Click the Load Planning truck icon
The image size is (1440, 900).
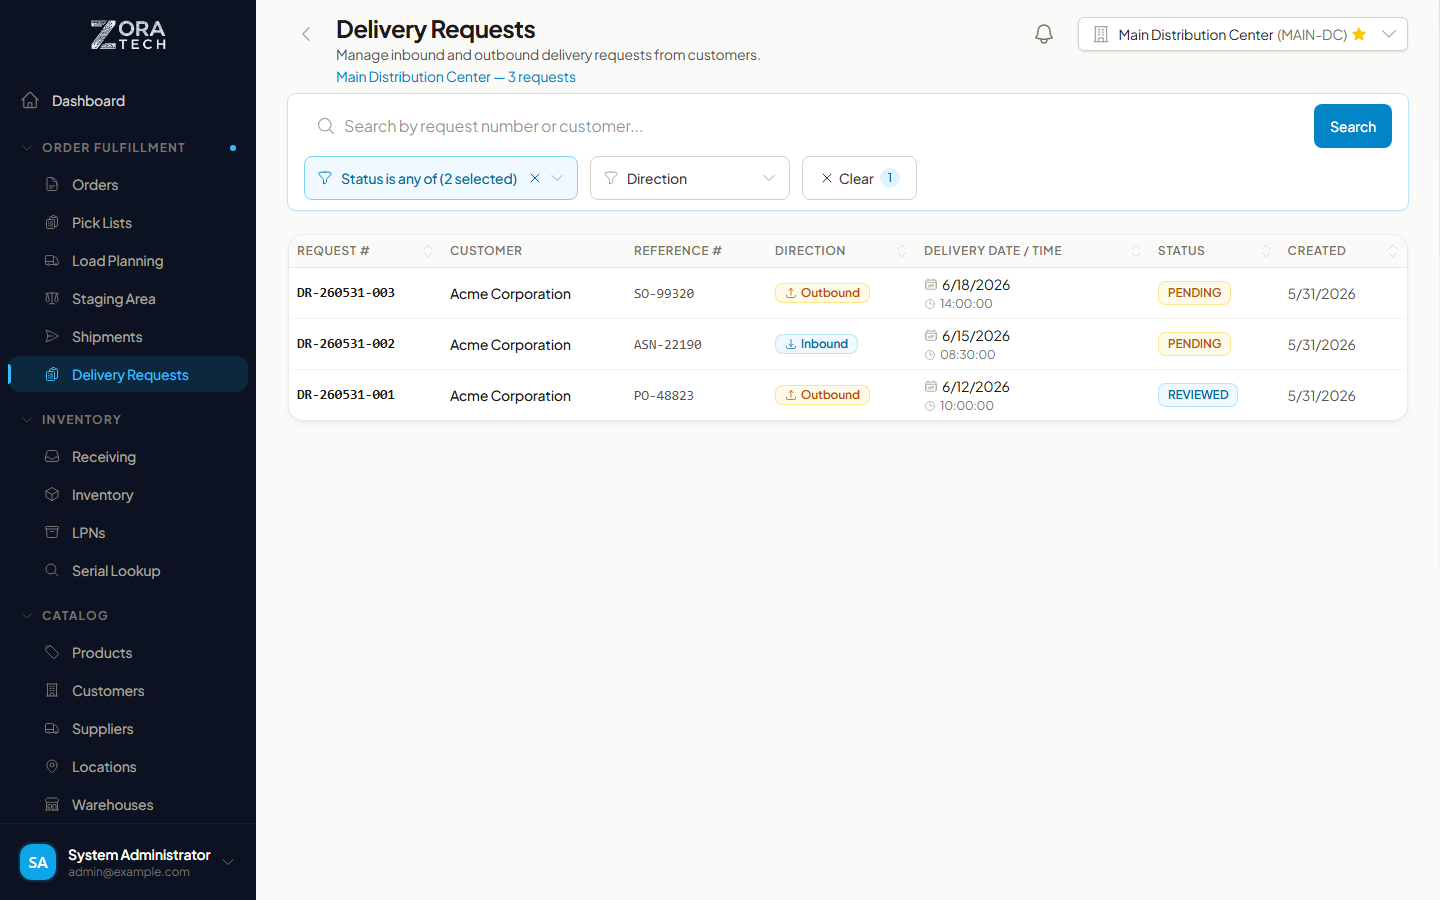[x=52, y=260]
